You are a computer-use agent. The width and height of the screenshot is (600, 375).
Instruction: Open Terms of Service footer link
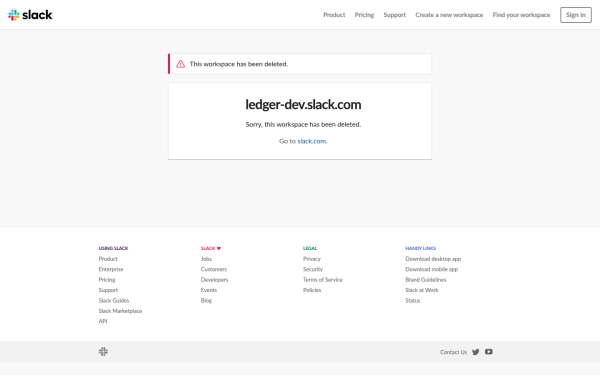[323, 280]
